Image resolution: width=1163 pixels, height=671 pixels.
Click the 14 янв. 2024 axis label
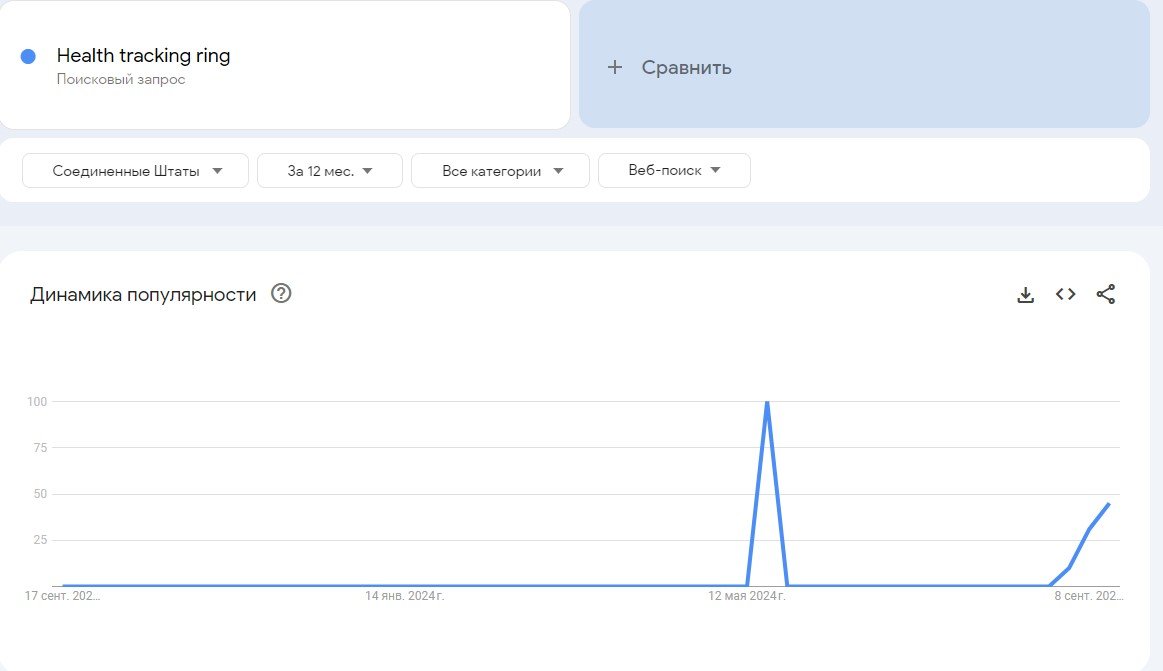click(406, 594)
